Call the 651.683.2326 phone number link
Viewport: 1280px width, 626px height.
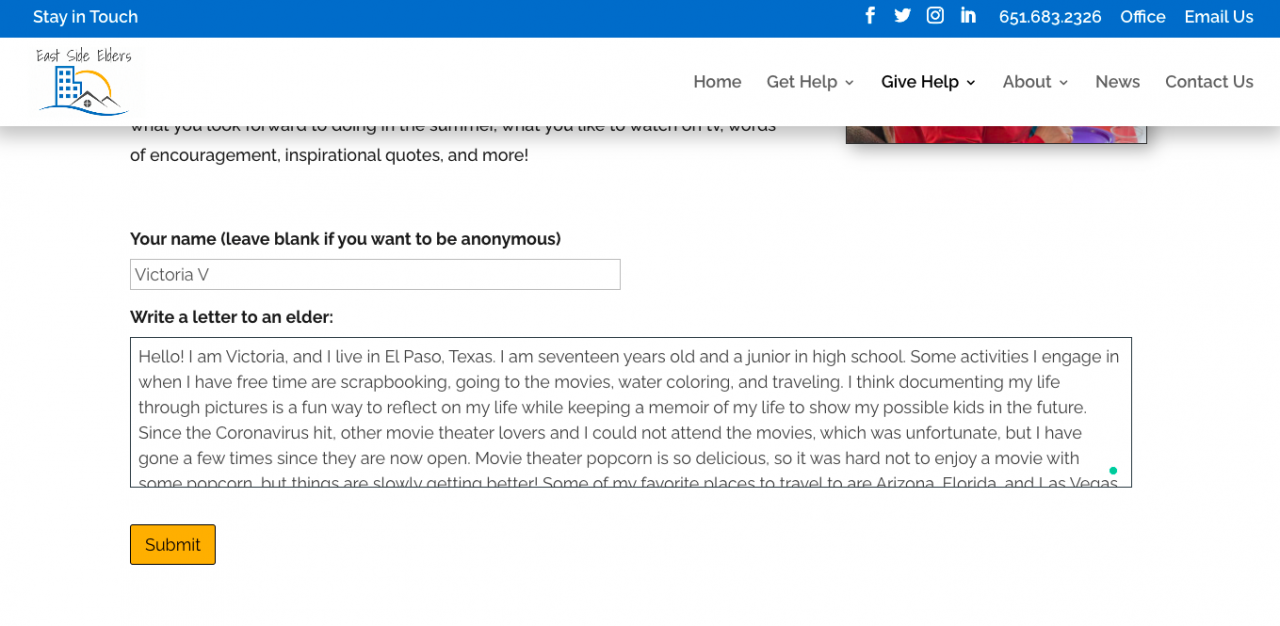pos(1050,17)
